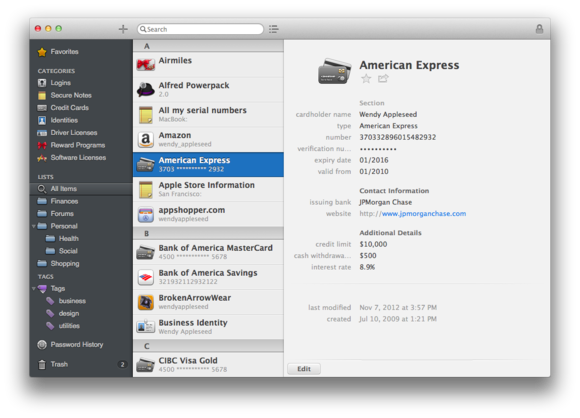This screenshot has height=418, width=580.
Task: Select the utilities tag
Action: point(81,326)
